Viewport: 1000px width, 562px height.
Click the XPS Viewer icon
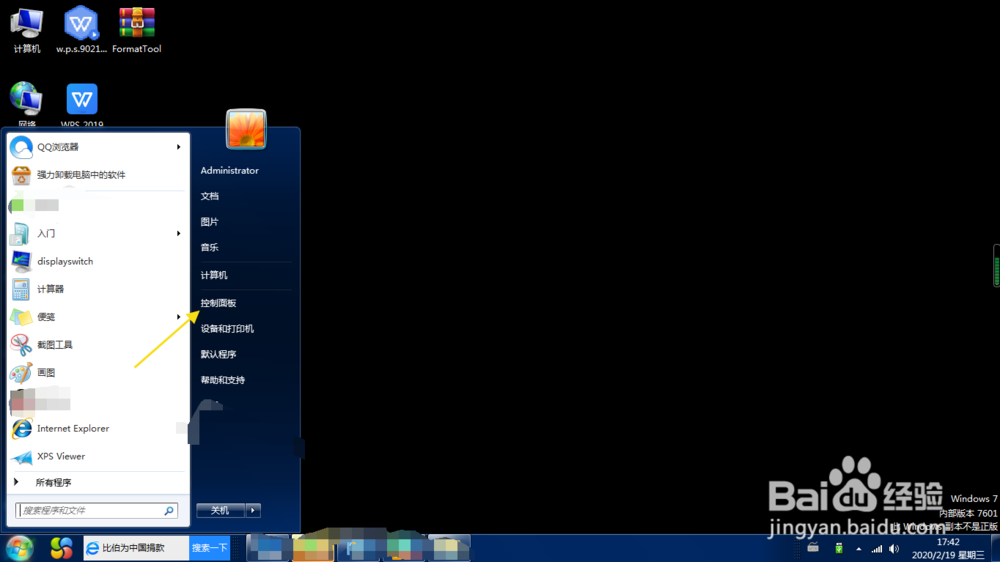(x=21, y=457)
